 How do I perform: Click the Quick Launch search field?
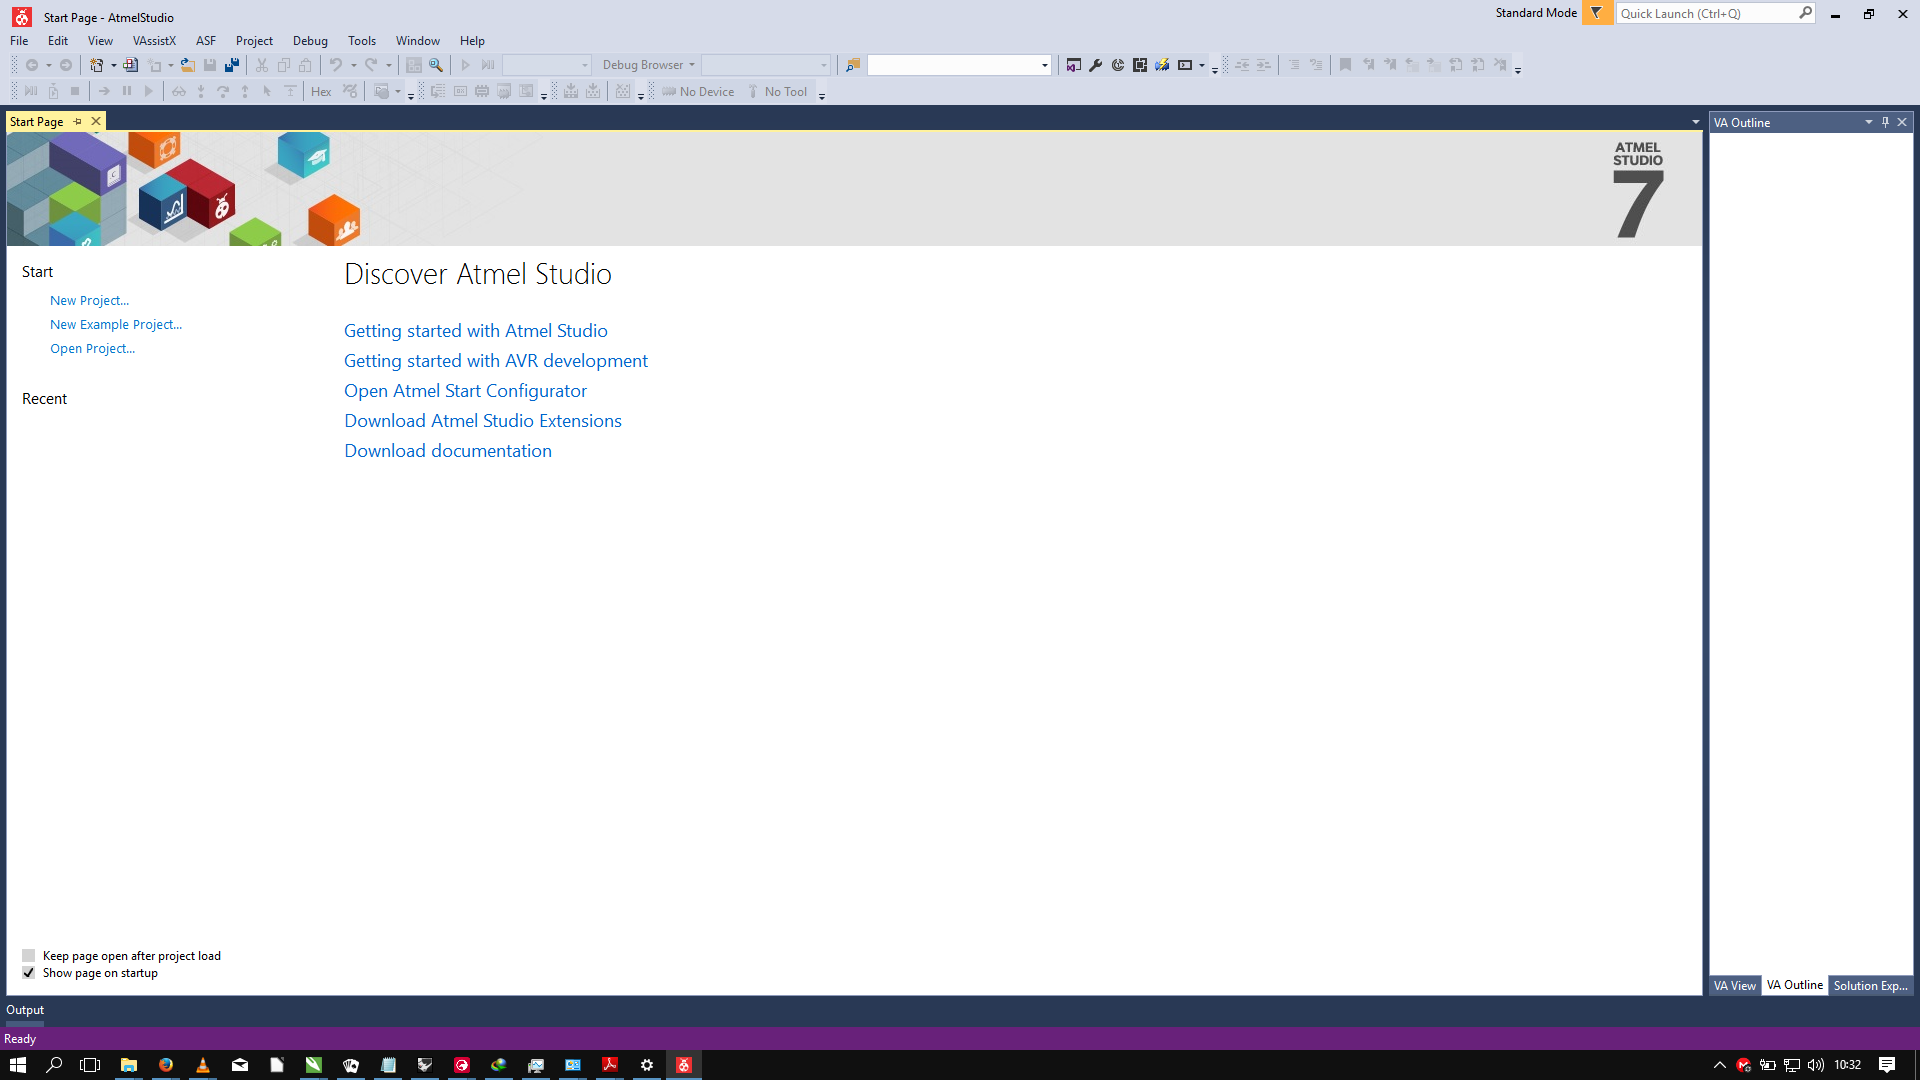(1715, 13)
